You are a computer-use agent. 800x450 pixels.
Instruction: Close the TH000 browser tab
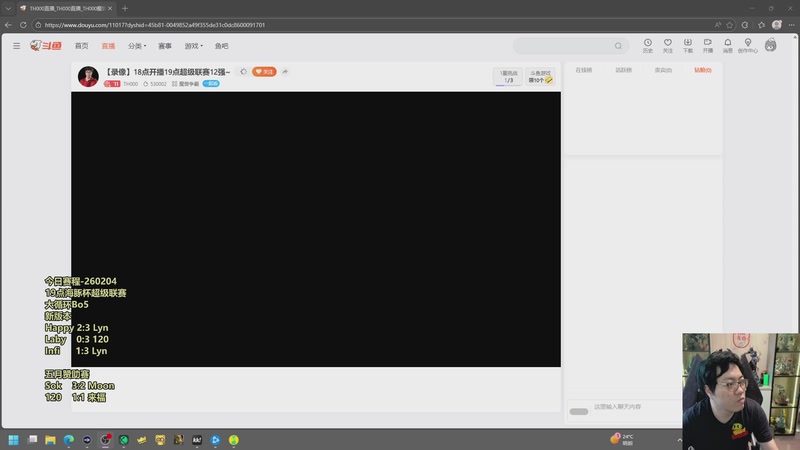[110, 8]
